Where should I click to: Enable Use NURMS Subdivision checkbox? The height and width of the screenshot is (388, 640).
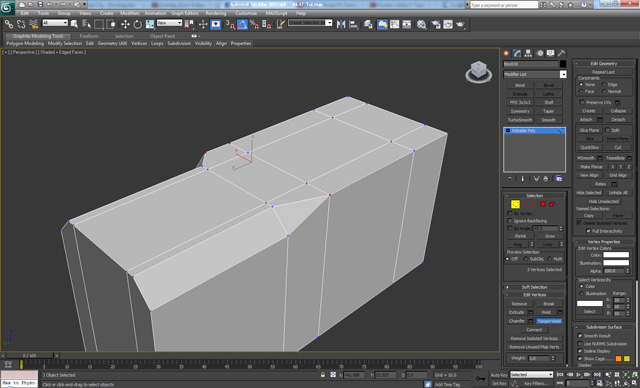(580, 344)
